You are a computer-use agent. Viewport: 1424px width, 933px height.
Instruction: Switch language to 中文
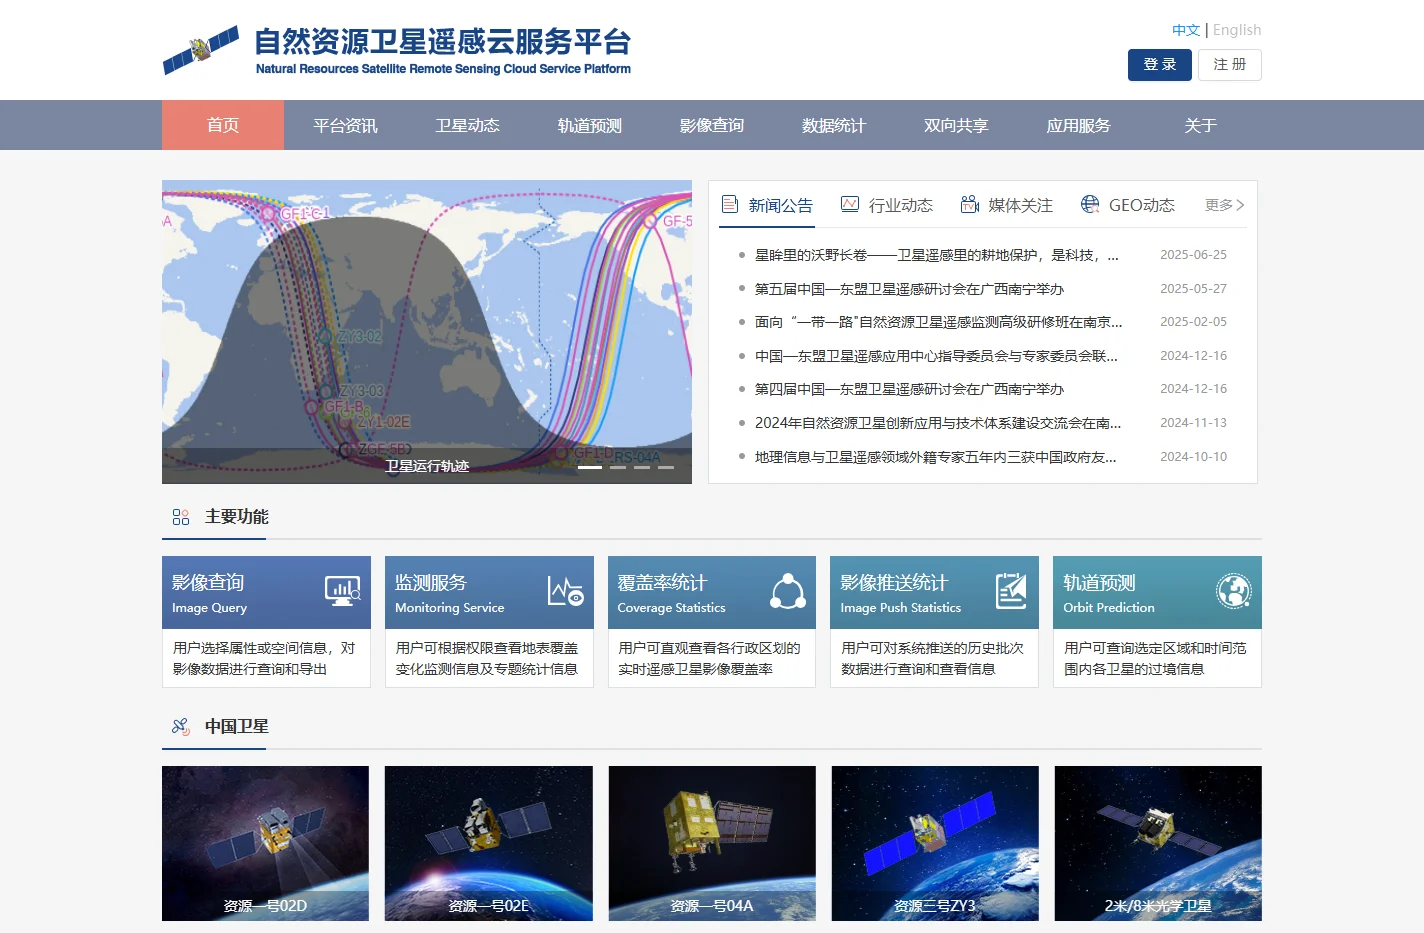click(1186, 30)
